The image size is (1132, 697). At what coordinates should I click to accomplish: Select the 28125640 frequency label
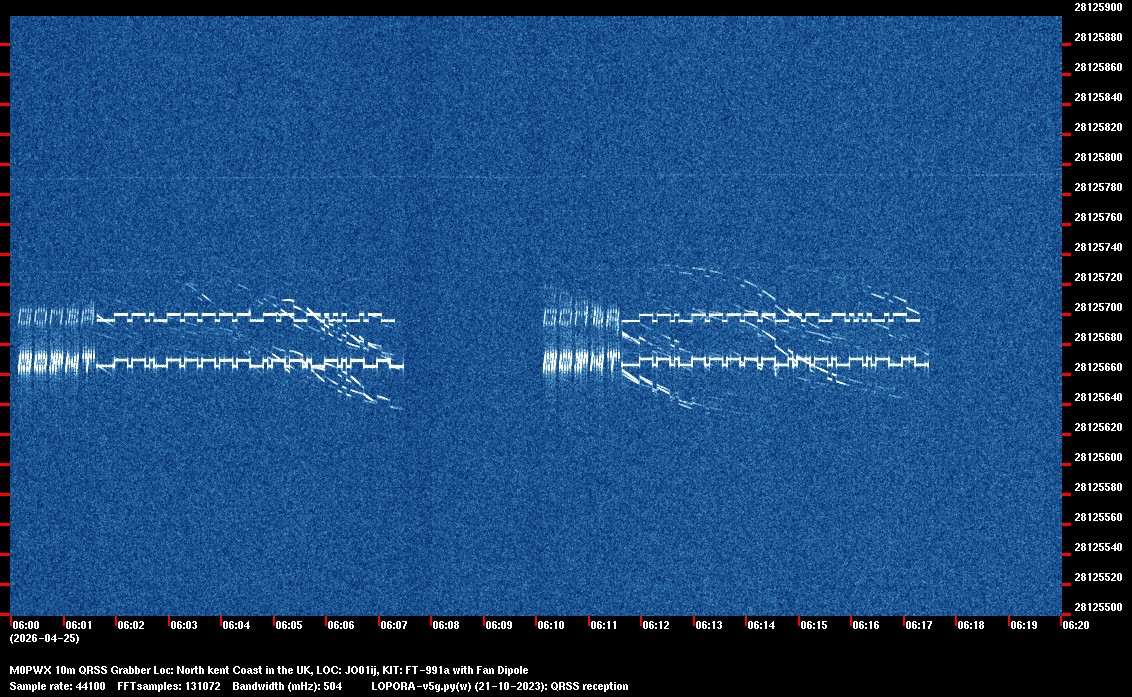point(1098,397)
